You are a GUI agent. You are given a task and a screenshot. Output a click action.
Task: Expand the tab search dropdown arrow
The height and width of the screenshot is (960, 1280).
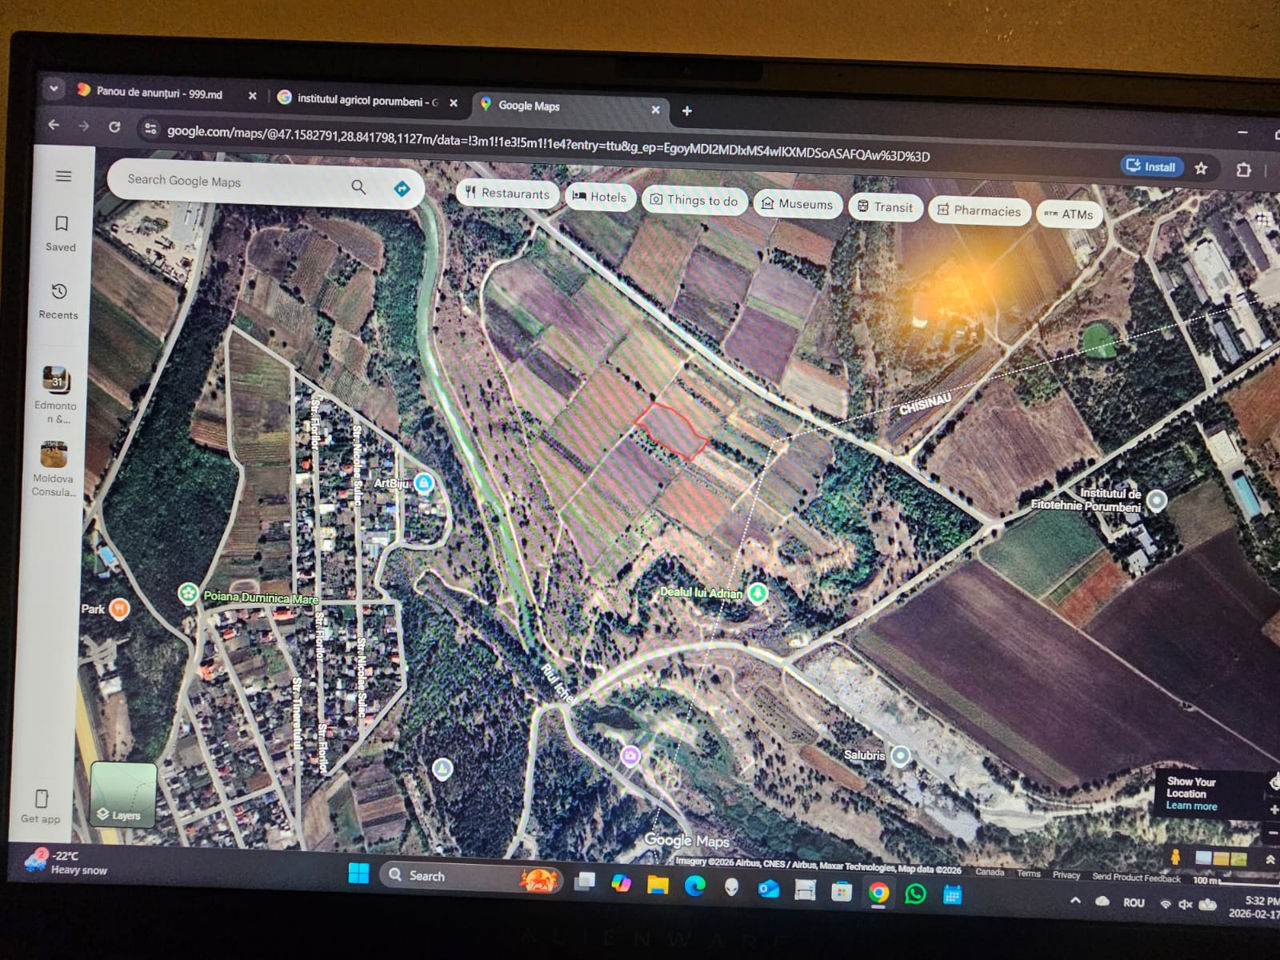click(53, 88)
